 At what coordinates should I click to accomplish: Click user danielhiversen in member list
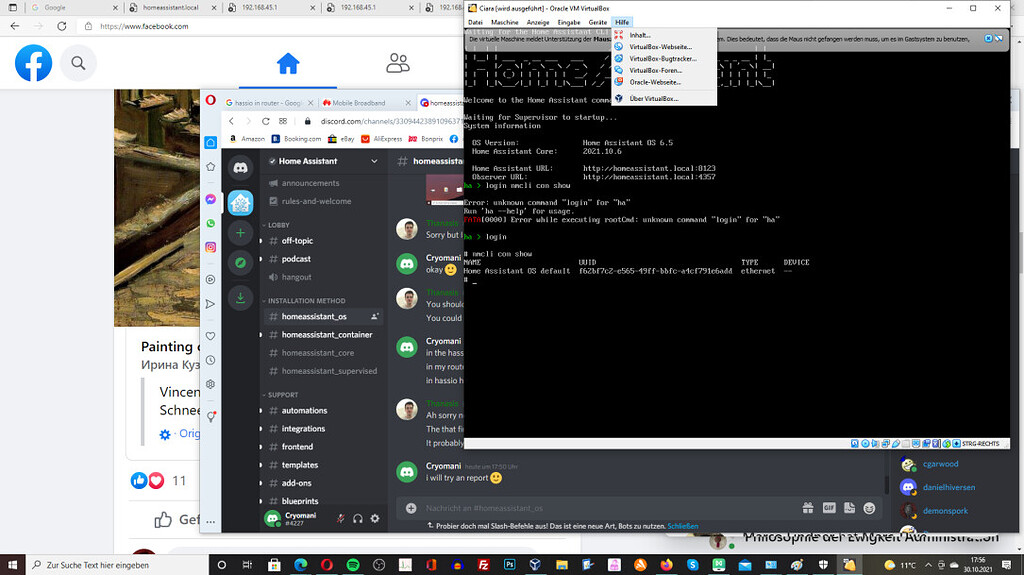pos(948,487)
